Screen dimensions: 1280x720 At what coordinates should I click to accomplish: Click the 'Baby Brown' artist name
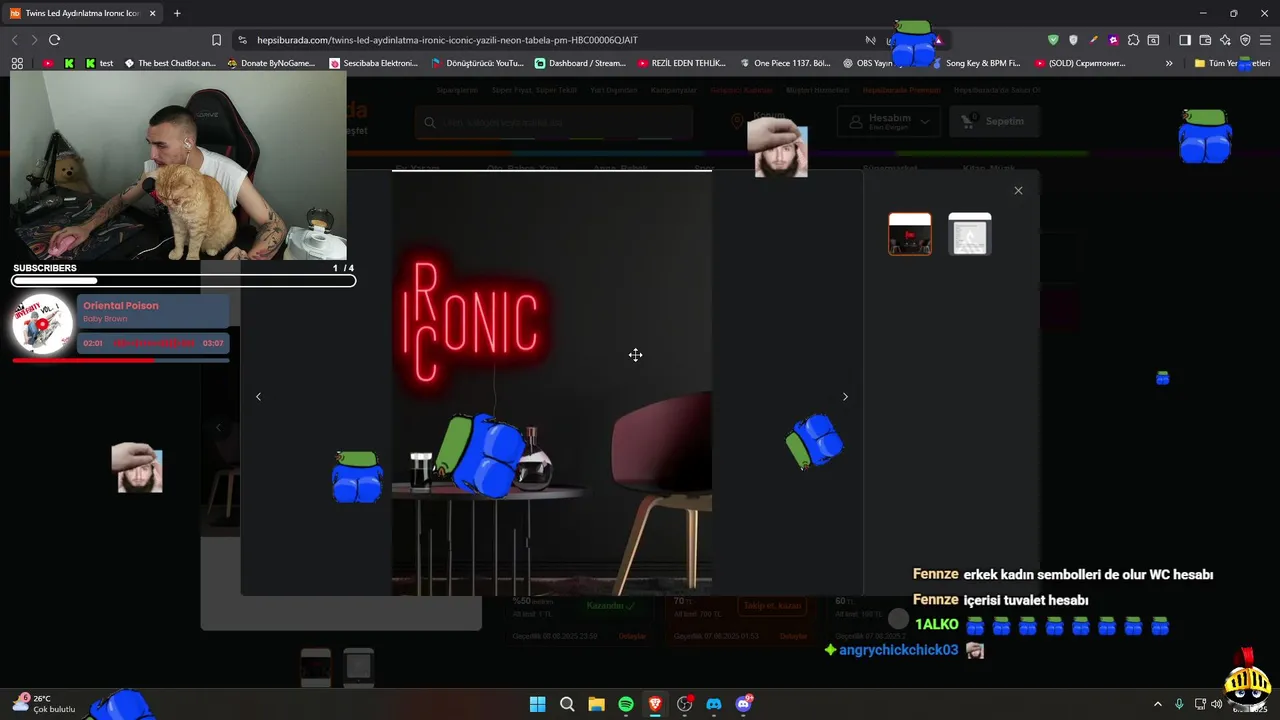[x=105, y=319]
